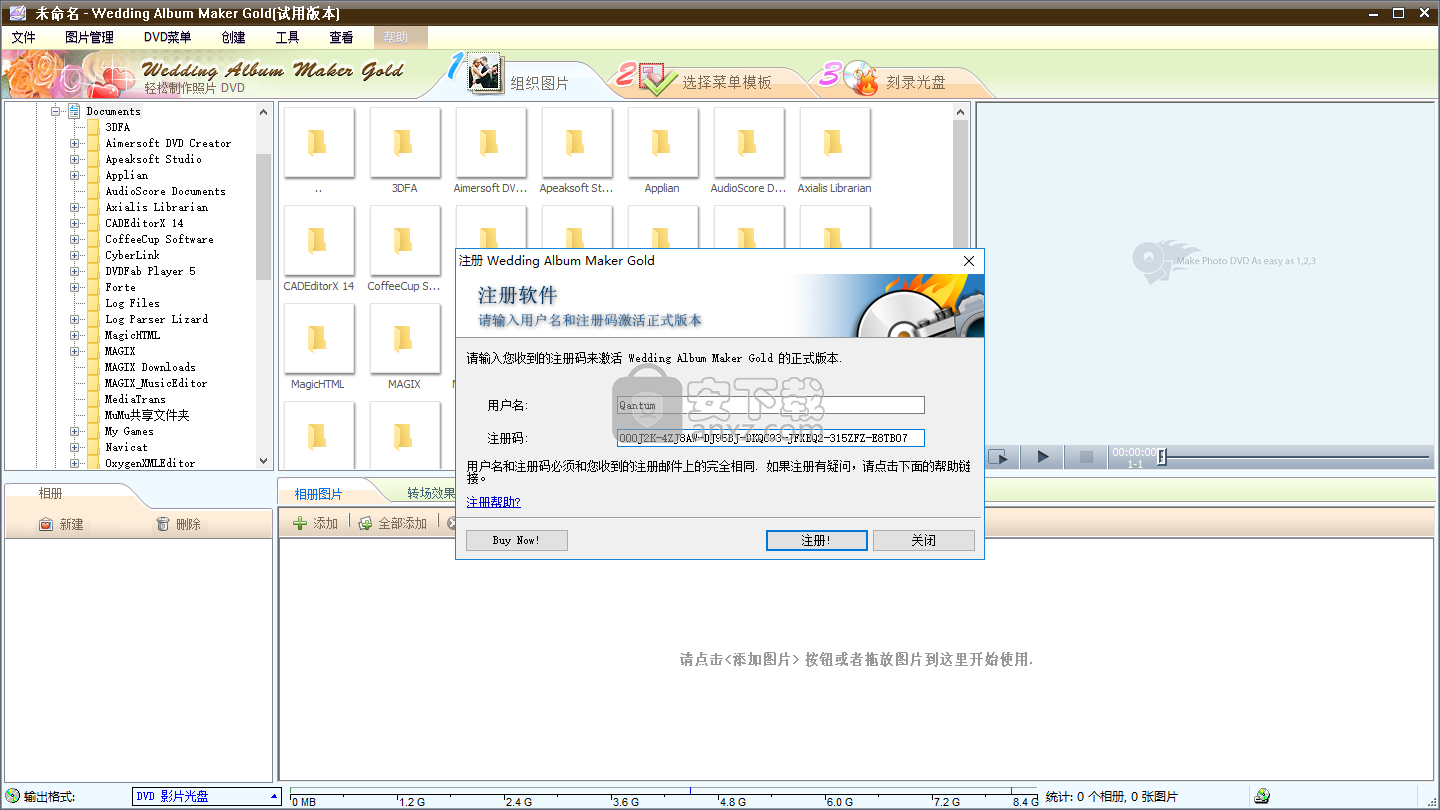The height and width of the screenshot is (810, 1440).
Task: Expand the CyberLink tree node
Action: click(x=75, y=255)
